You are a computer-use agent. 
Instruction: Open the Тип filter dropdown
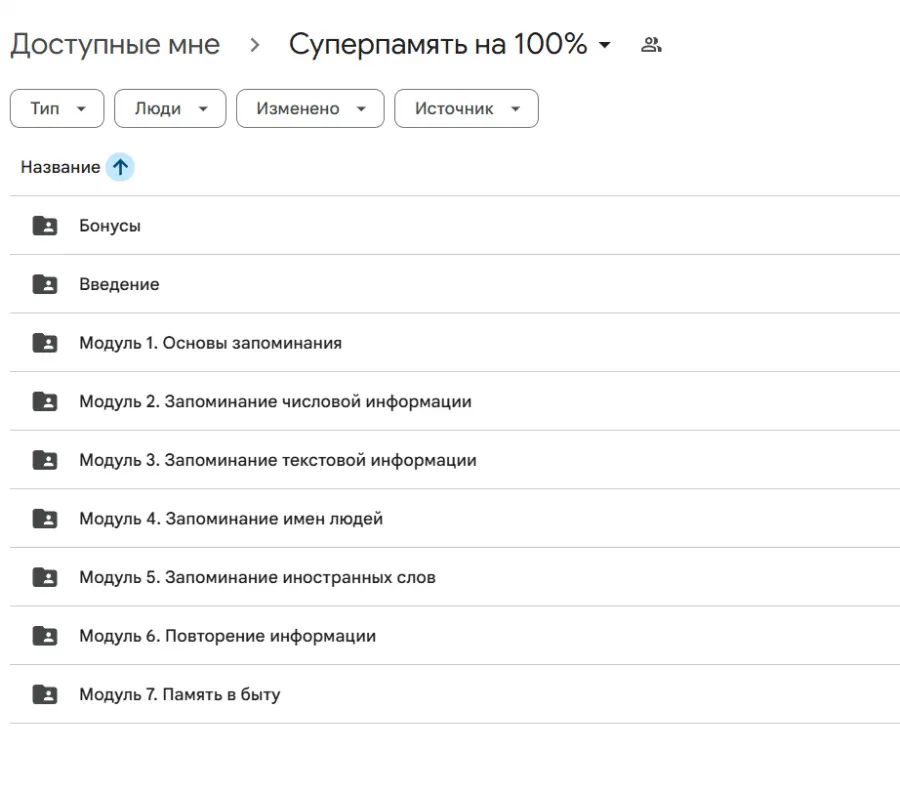(x=56, y=108)
